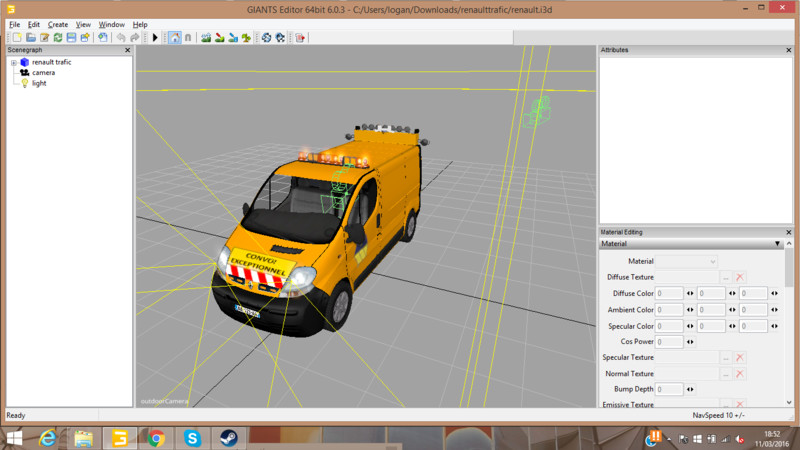Toggle the magnet snap tool
Screen dimensions: 800x450
[188, 37]
